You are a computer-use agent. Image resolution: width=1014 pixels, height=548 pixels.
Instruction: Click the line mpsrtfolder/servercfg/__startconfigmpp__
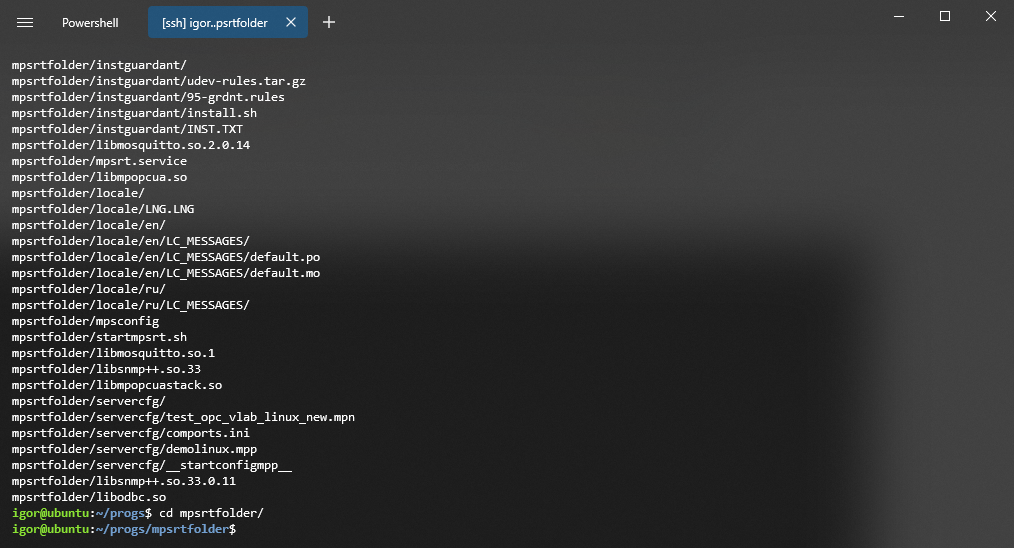(x=151, y=465)
